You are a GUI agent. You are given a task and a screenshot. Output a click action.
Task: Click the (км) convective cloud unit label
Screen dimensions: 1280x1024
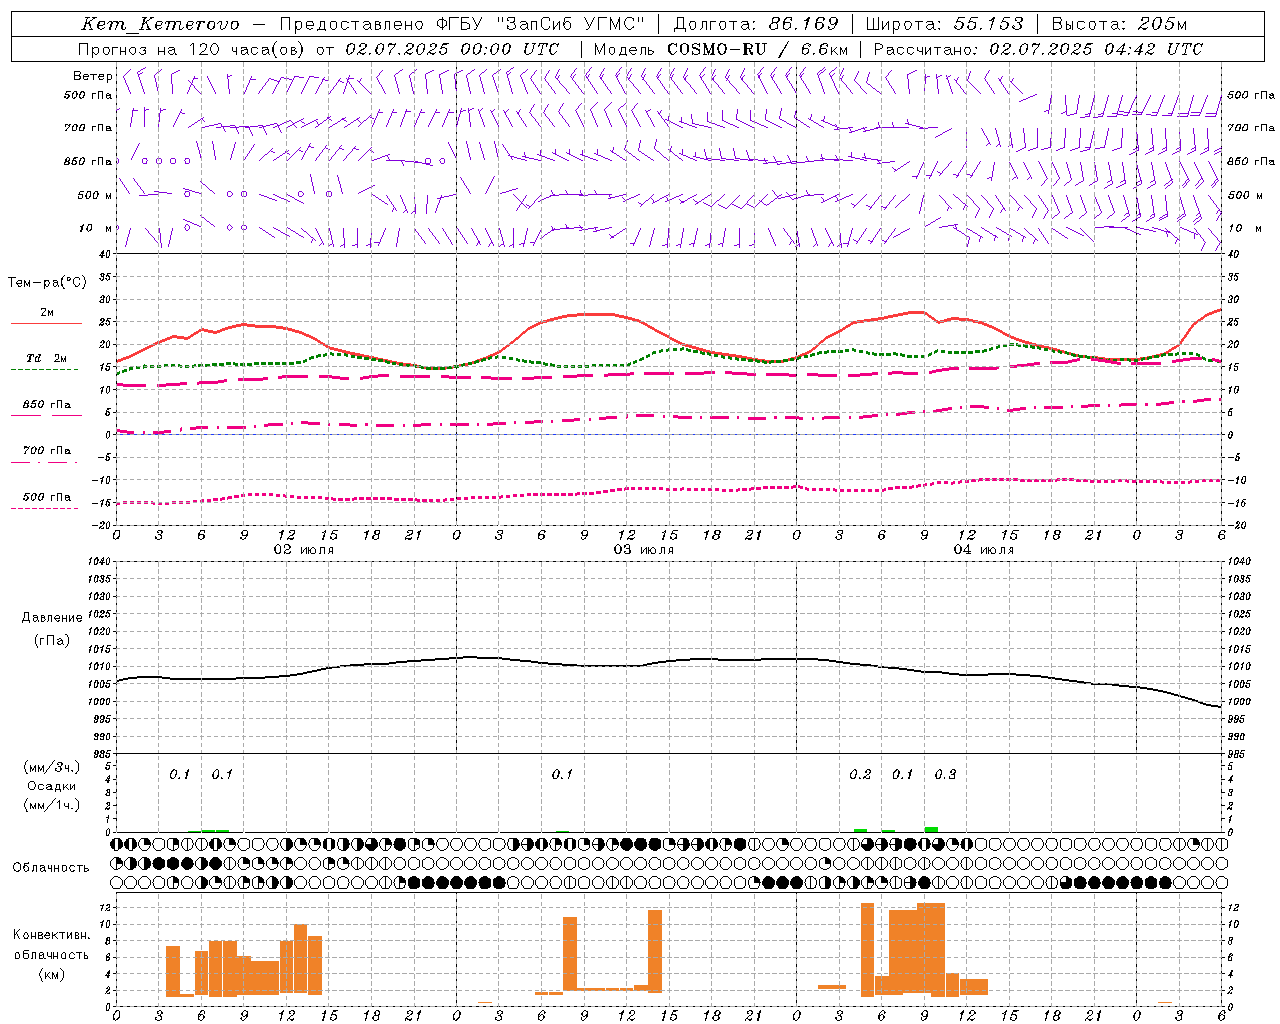click(x=52, y=974)
